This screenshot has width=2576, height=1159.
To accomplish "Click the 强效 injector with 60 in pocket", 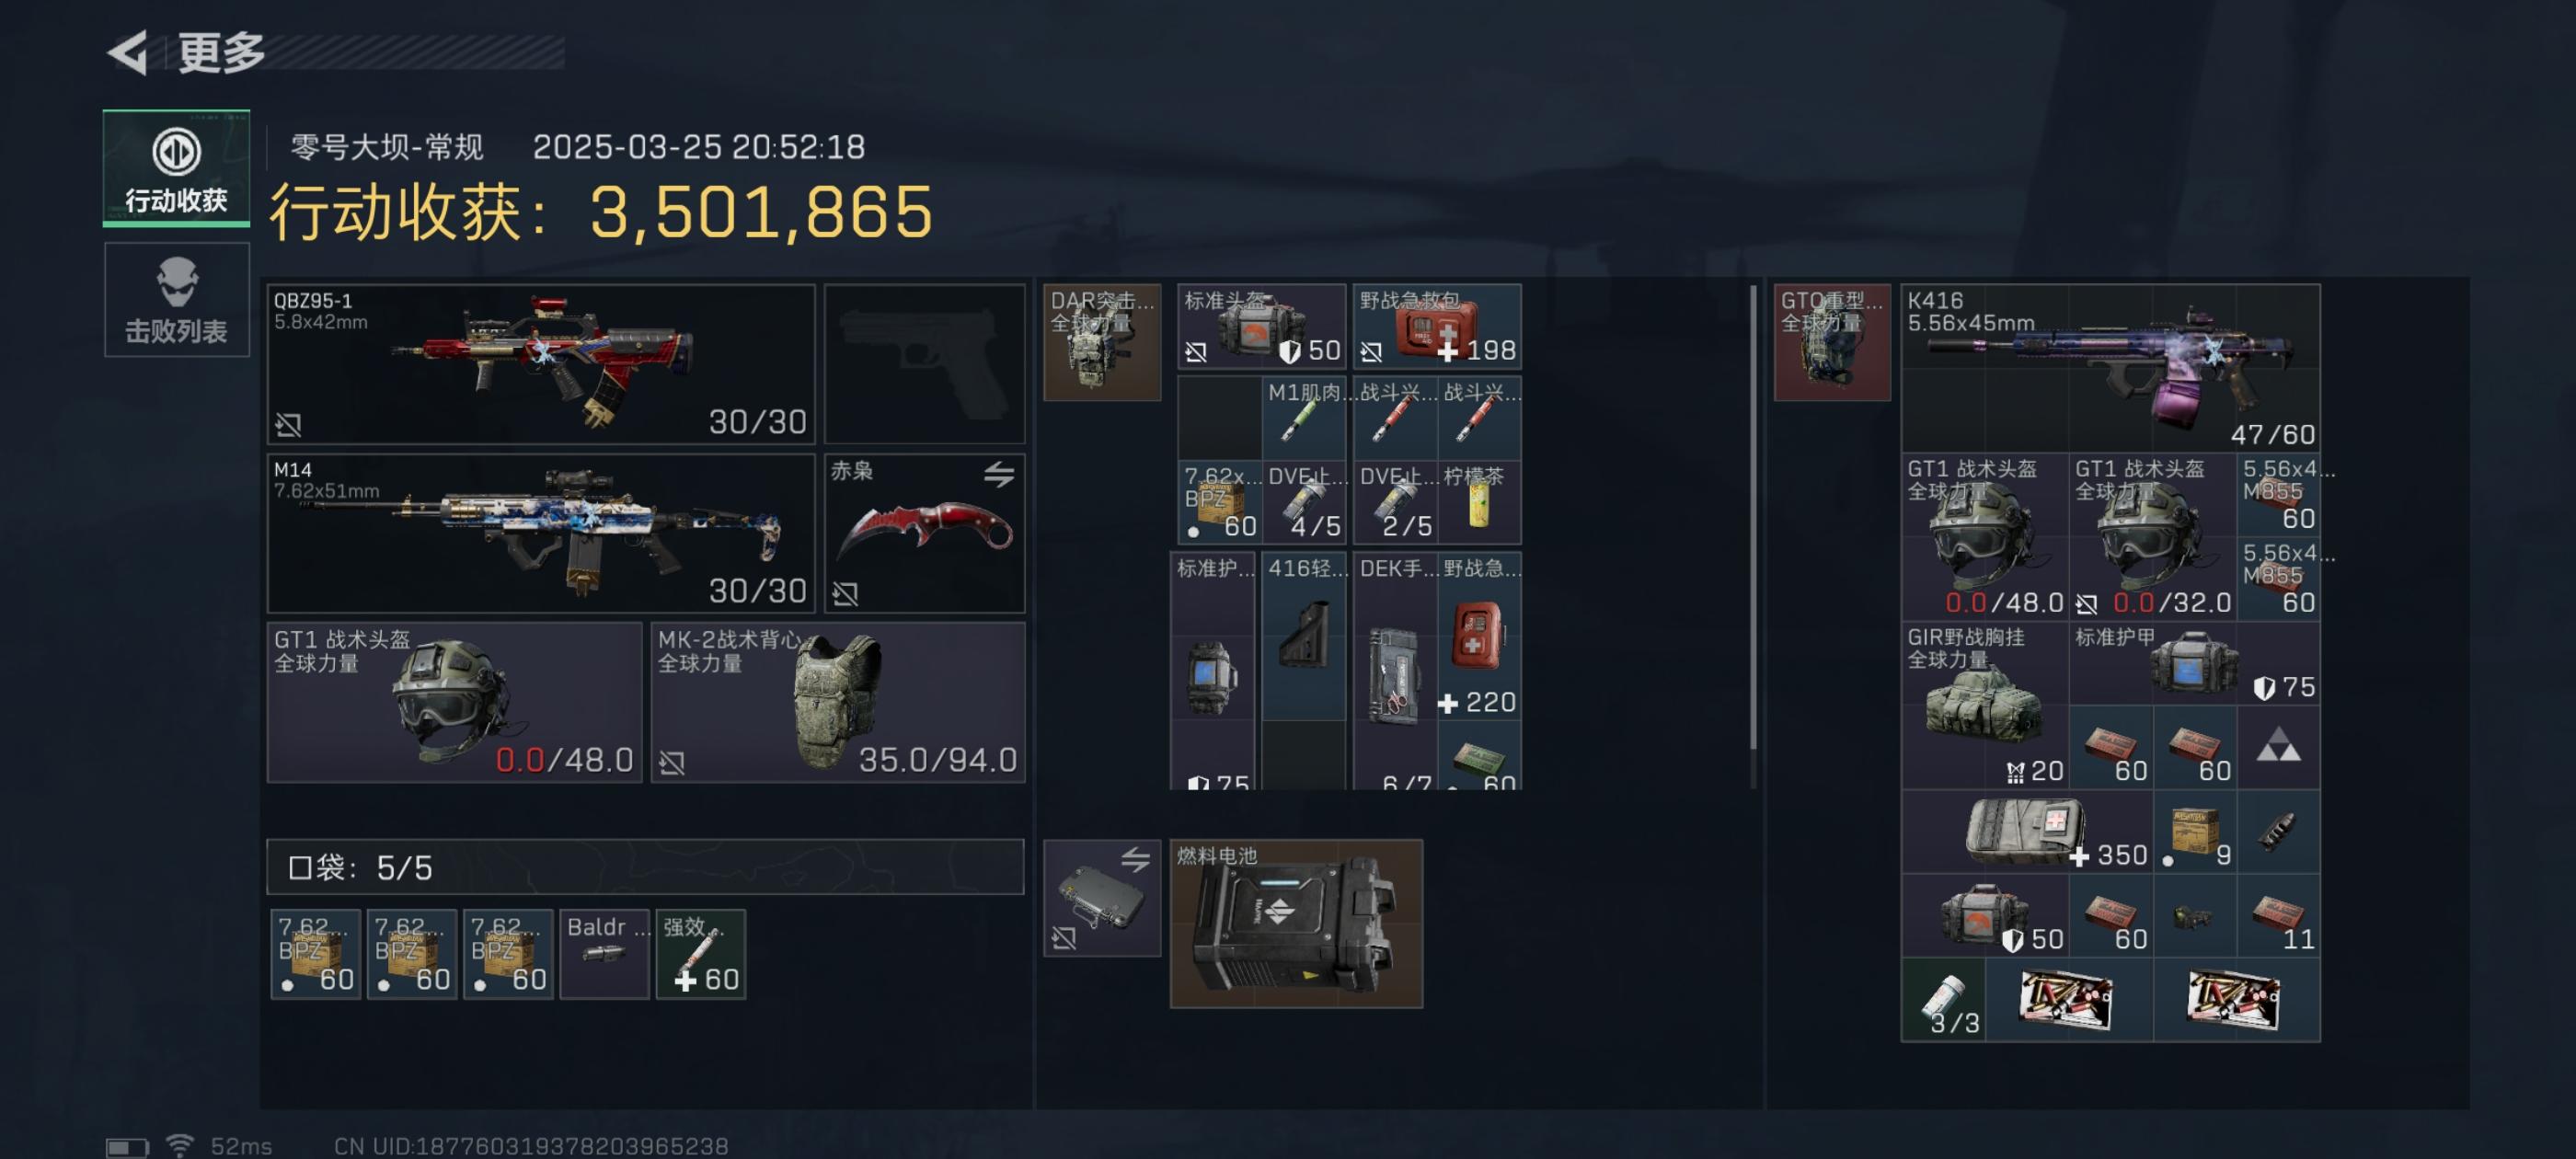I will point(701,954).
